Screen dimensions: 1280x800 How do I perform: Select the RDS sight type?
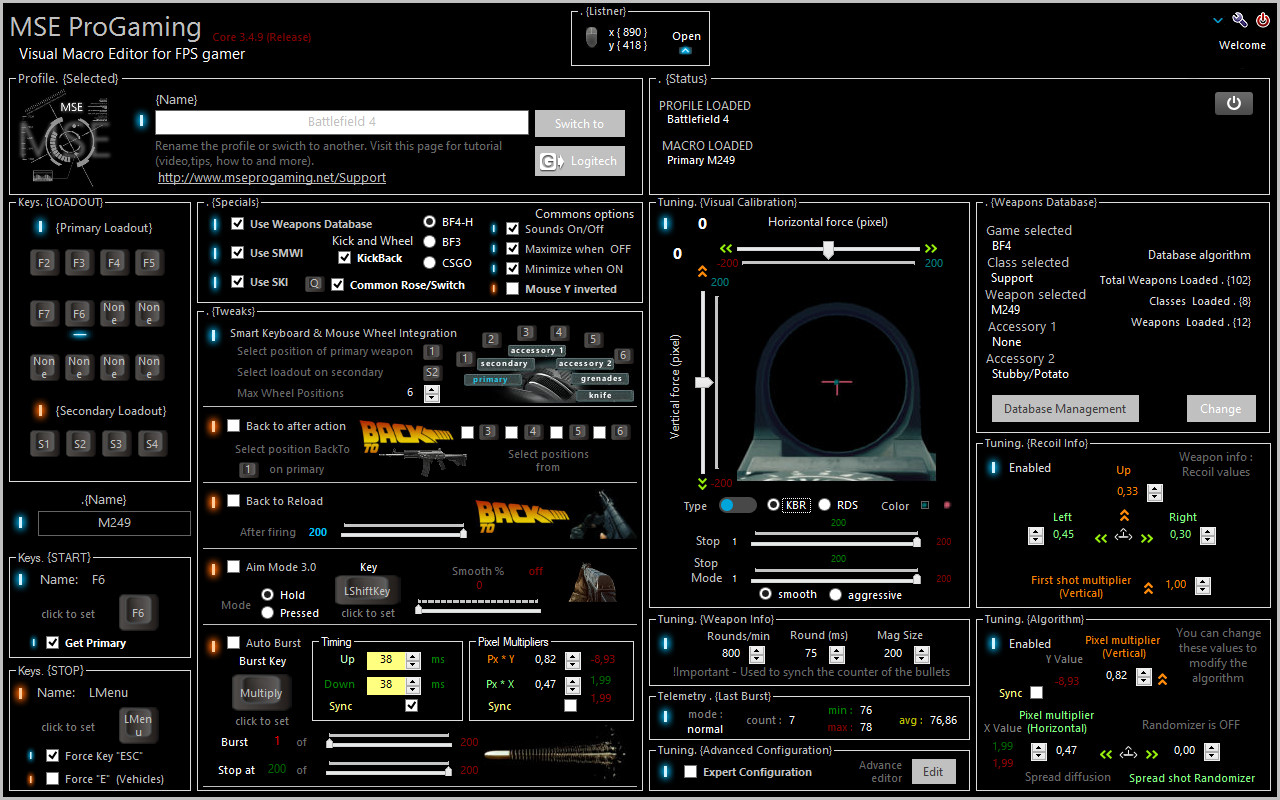click(x=825, y=505)
